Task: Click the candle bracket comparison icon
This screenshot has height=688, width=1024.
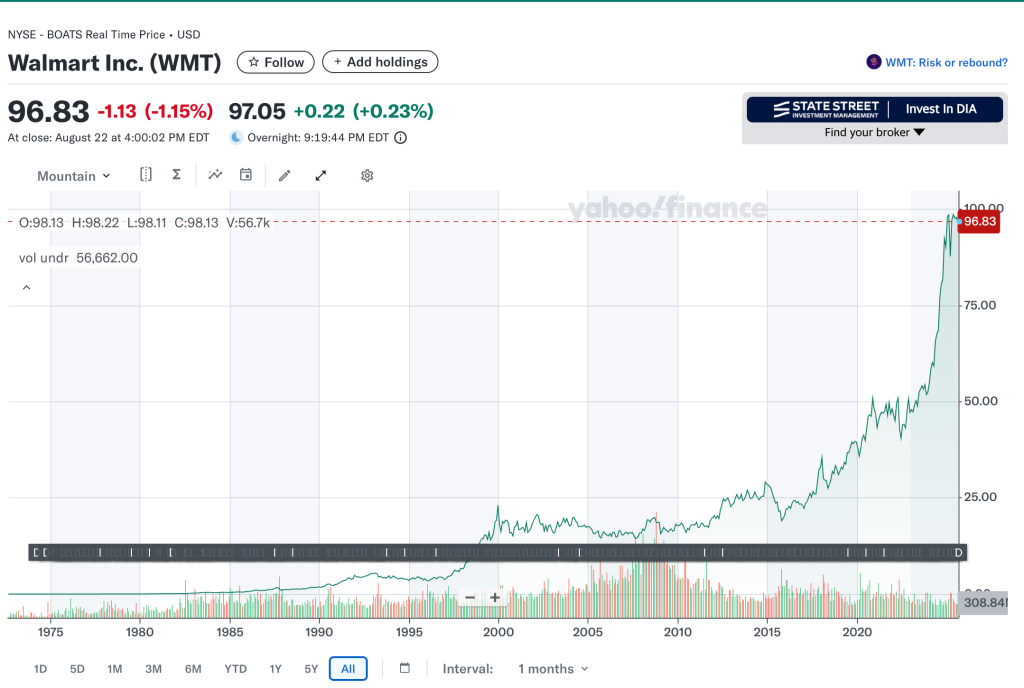Action: 145,175
